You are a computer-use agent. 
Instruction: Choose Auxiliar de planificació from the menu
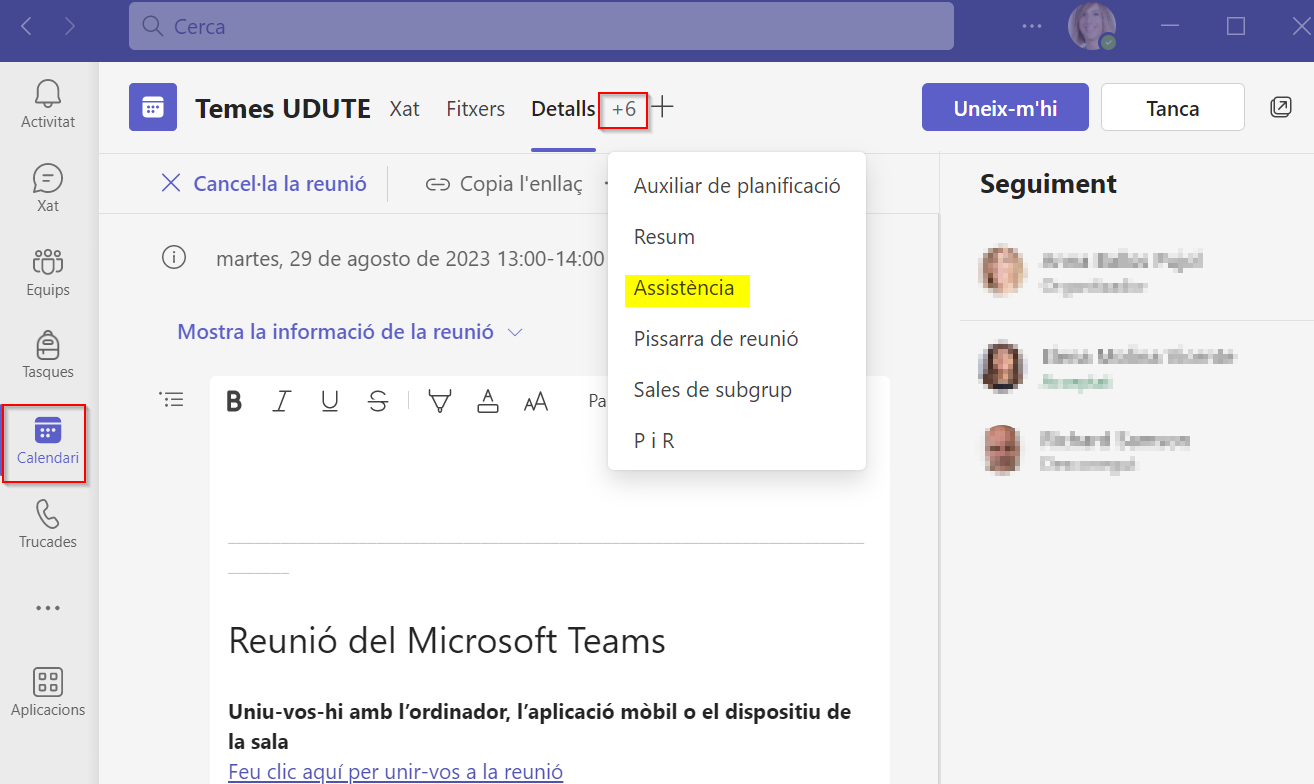pyautogui.click(x=737, y=186)
